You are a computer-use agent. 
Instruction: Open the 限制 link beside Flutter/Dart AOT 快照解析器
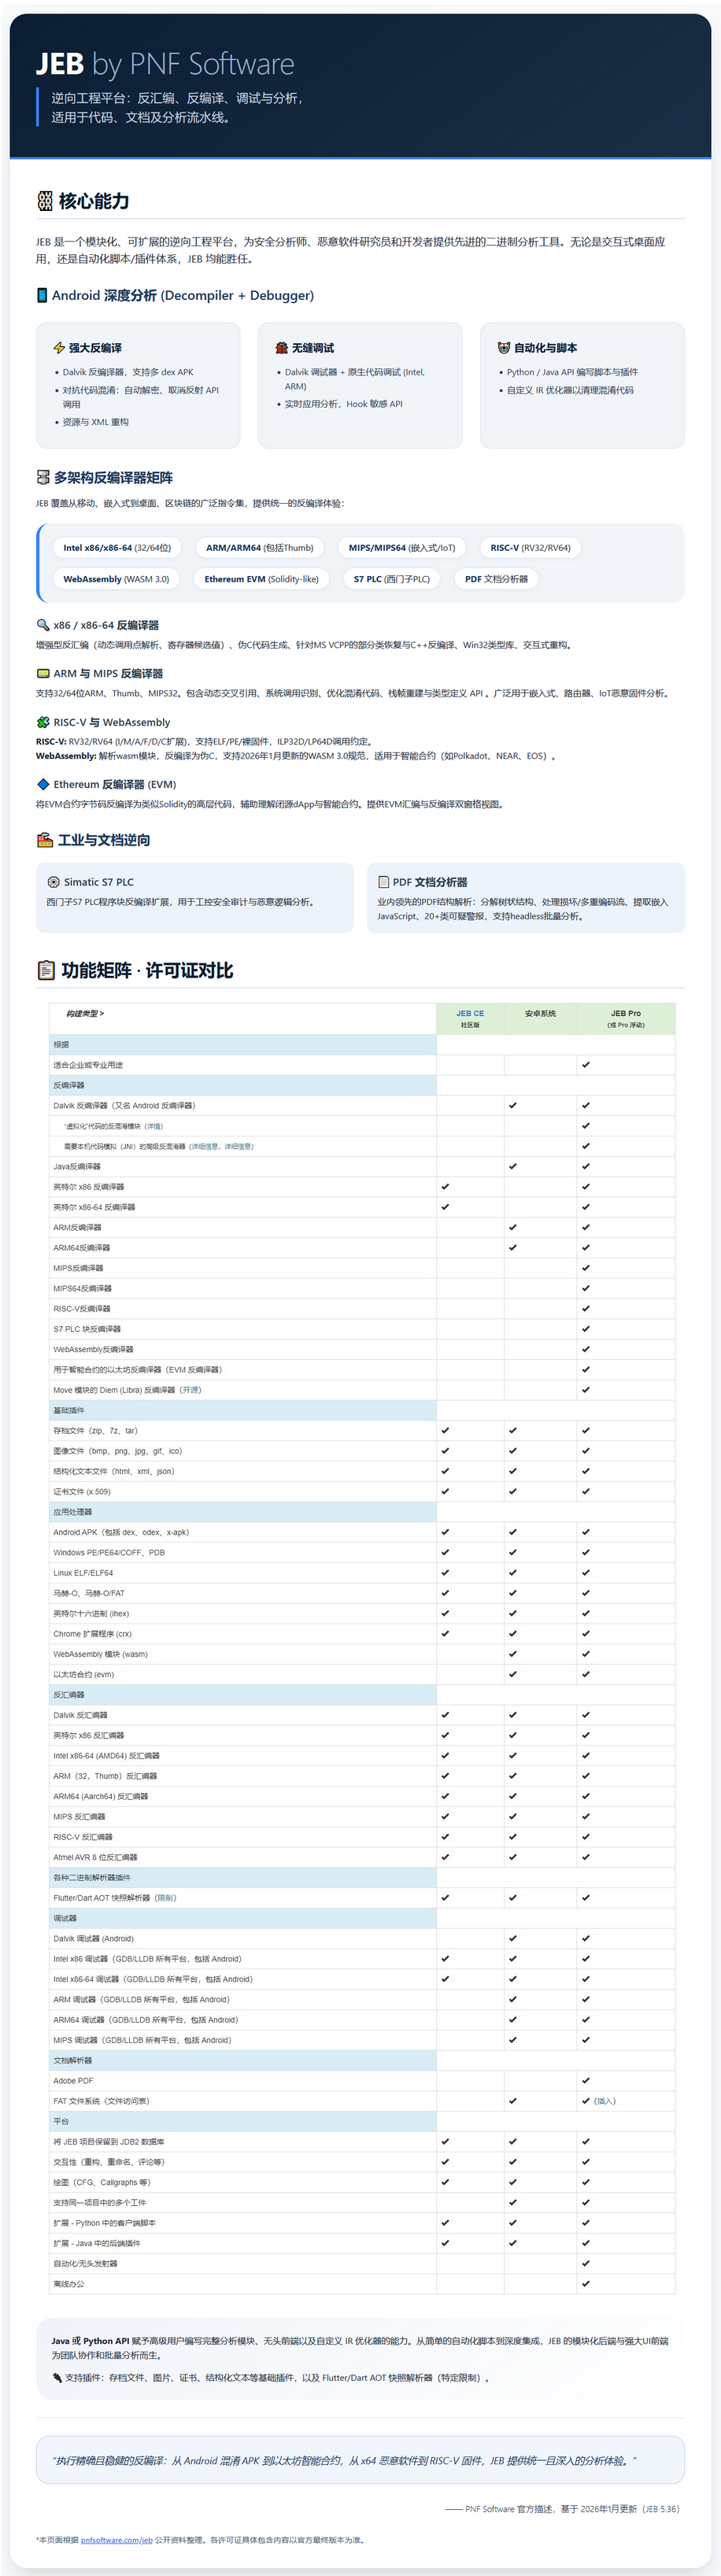click(x=166, y=1897)
